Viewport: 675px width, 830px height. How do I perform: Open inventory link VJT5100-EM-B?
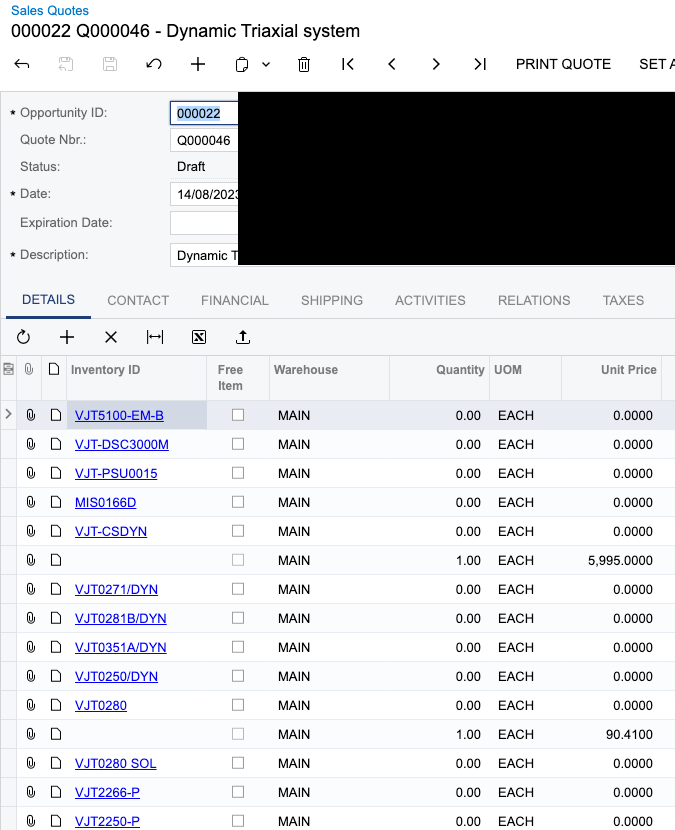[119, 416]
